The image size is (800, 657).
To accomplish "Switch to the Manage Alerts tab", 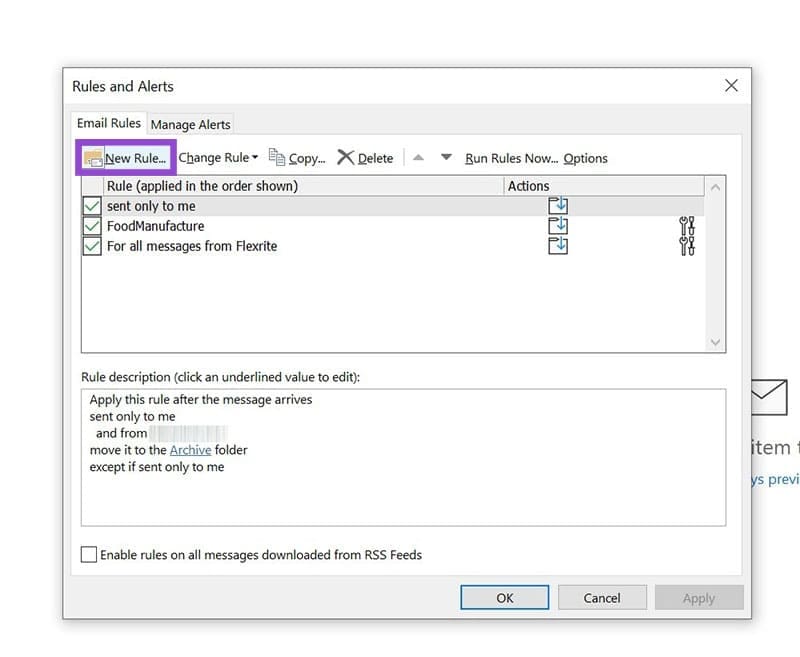I will pyautogui.click(x=190, y=124).
